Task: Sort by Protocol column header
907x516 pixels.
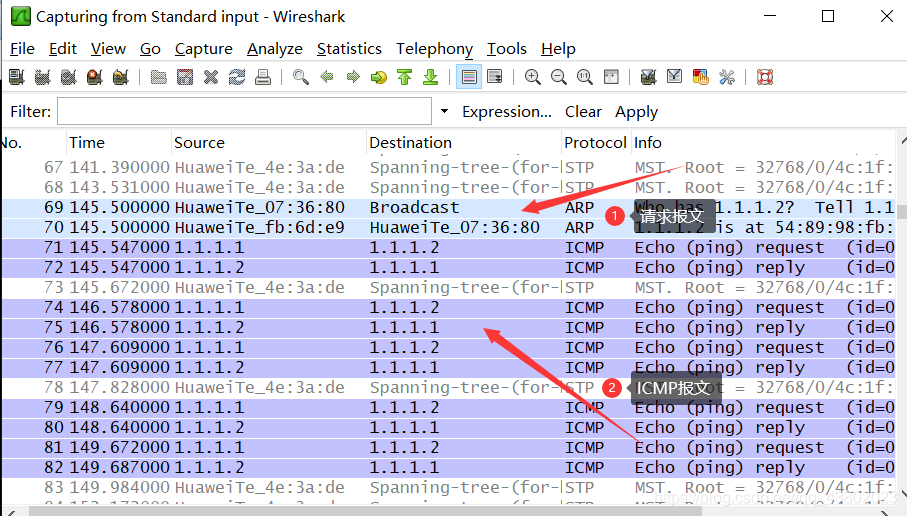Action: pyautogui.click(x=595, y=143)
